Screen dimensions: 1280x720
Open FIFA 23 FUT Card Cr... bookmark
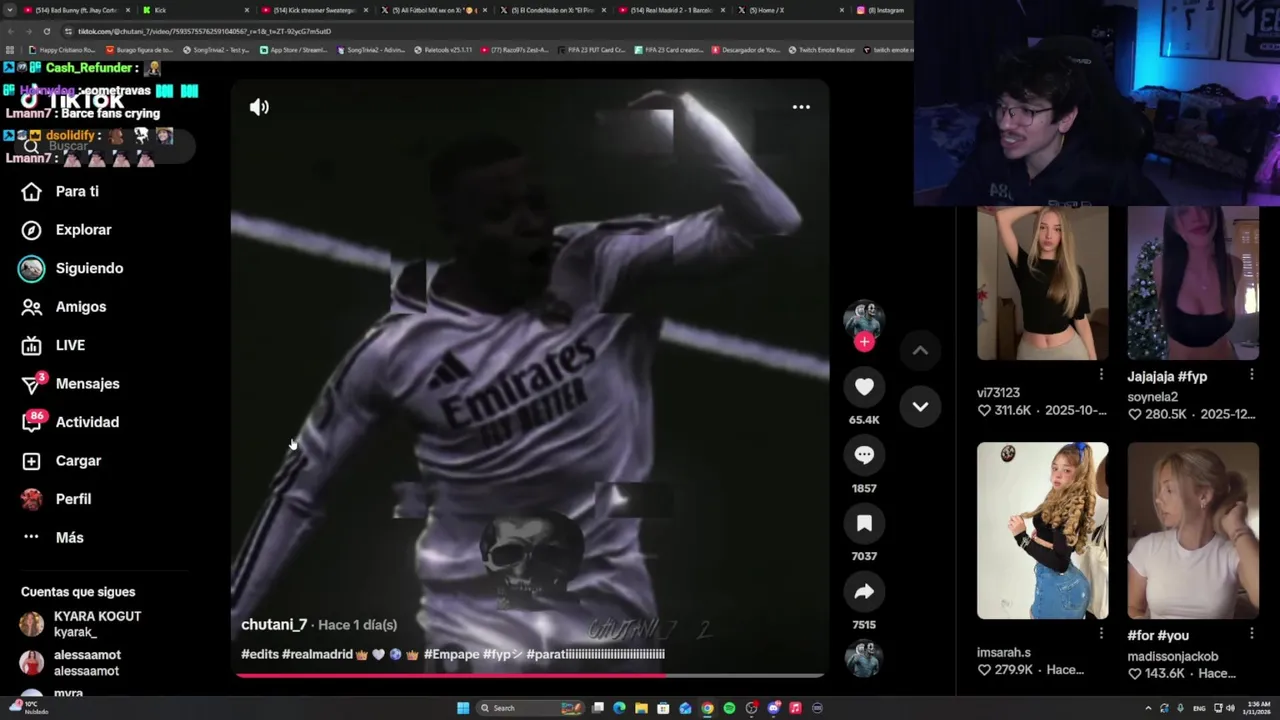click(x=591, y=50)
